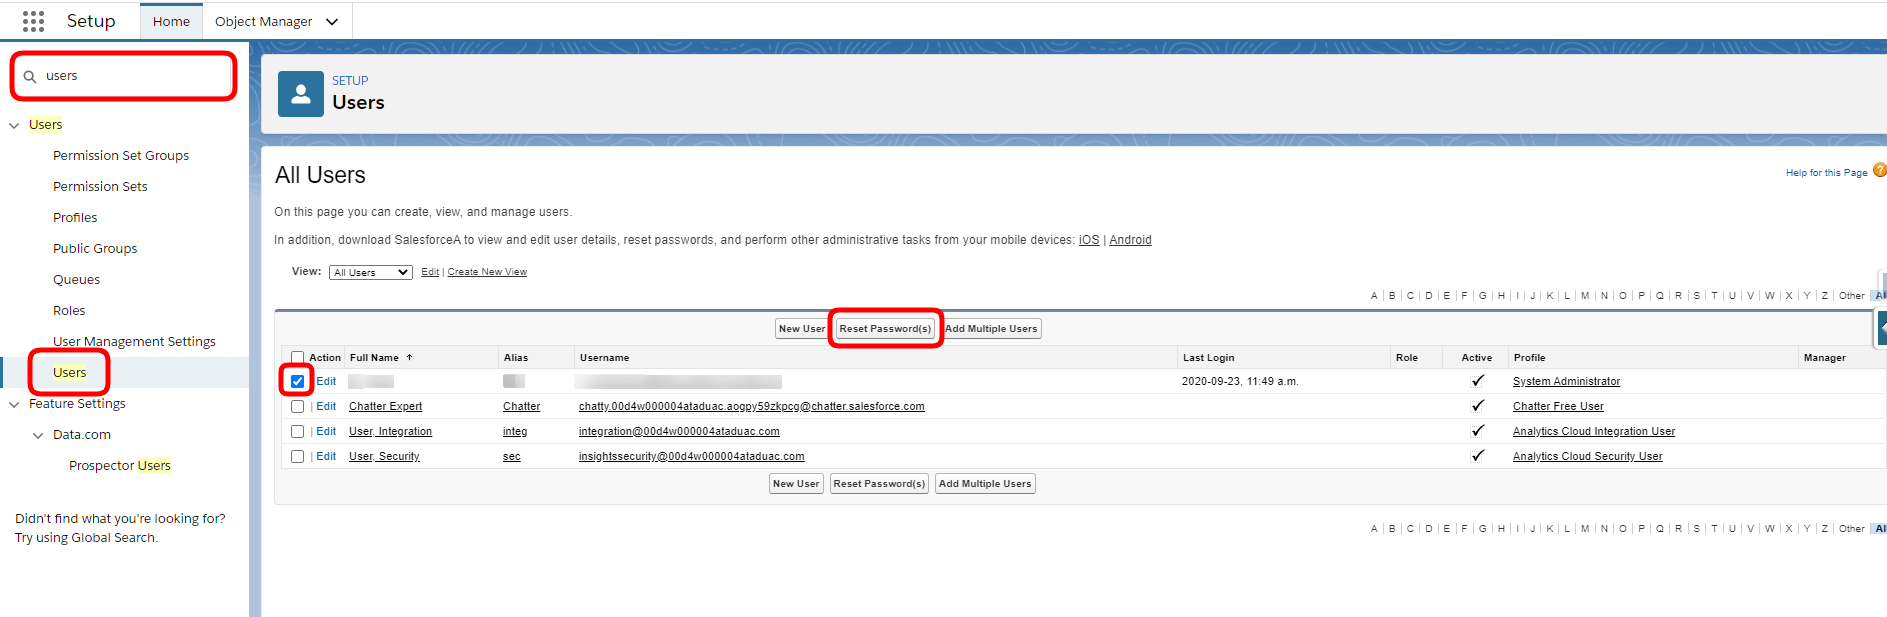This screenshot has width=1887, height=617.
Task: Open the Object Manager tab dropdown arrow
Action: pos(332,22)
